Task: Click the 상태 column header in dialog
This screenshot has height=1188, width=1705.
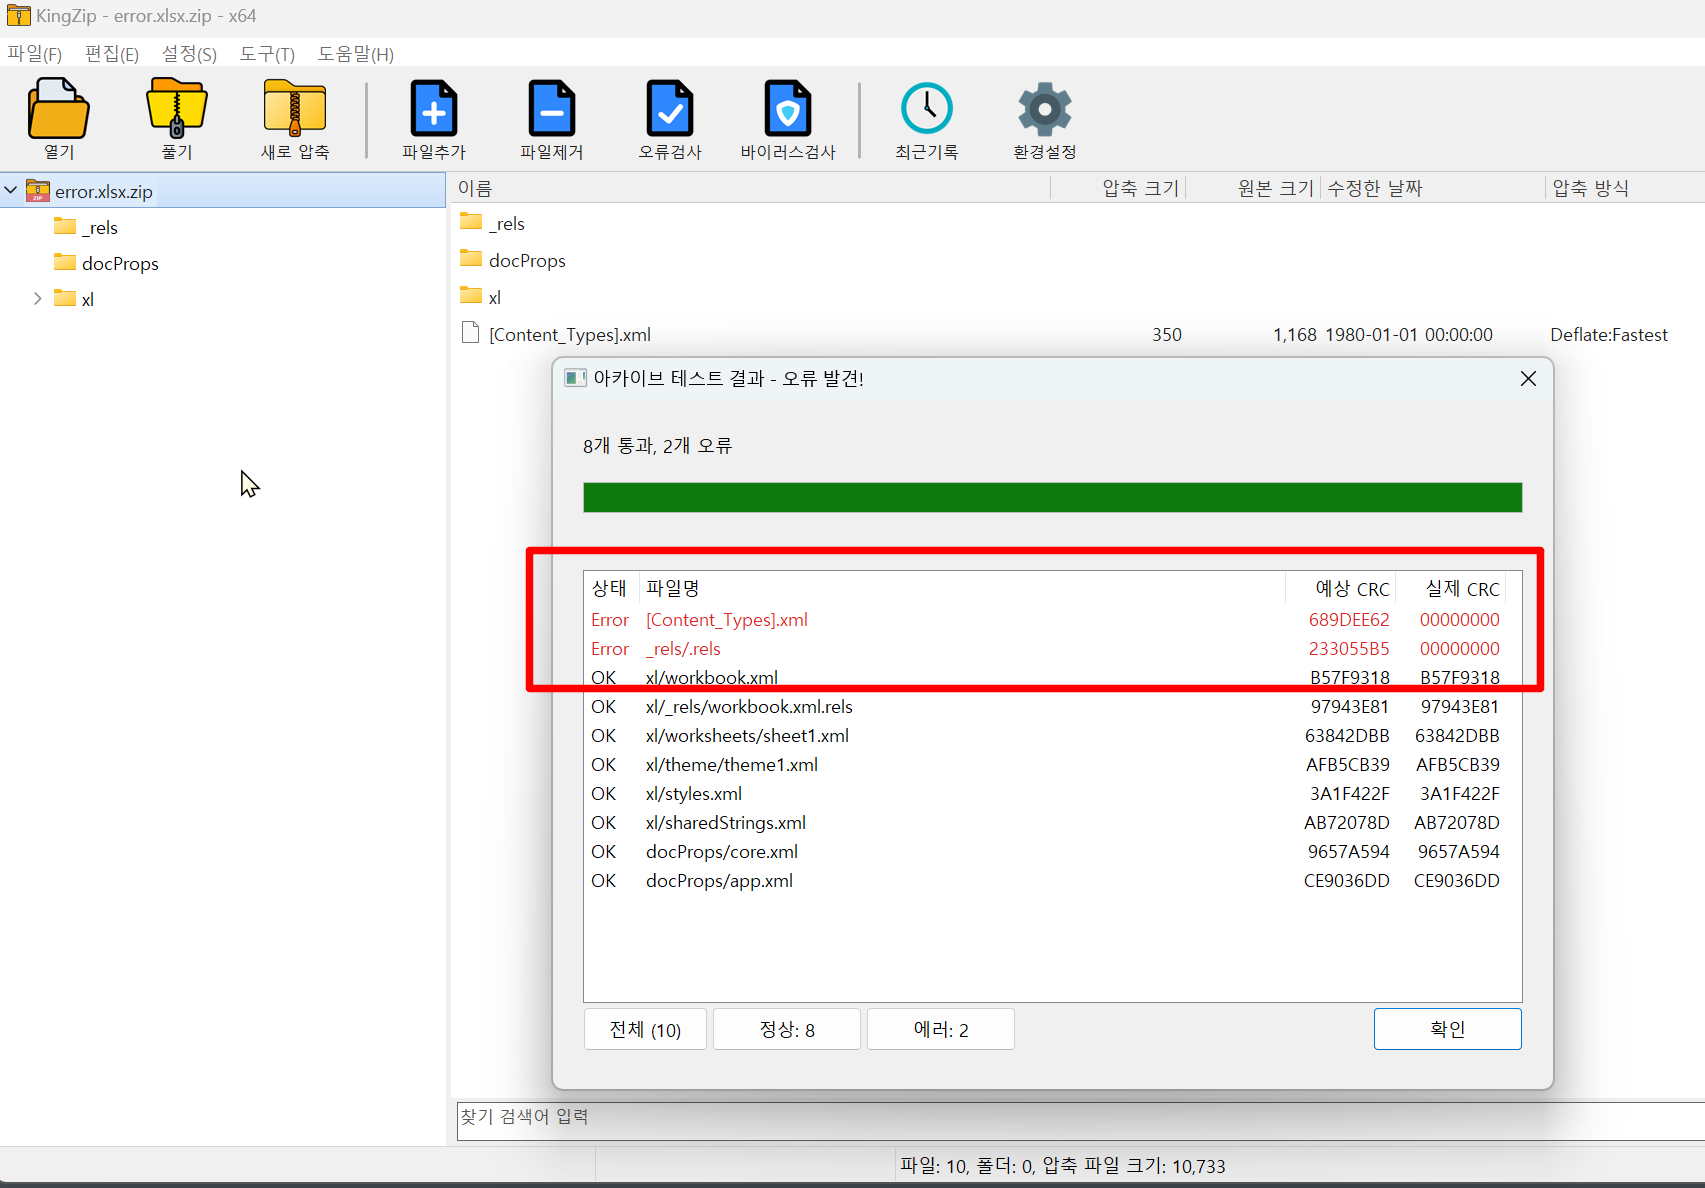Action: 611,588
